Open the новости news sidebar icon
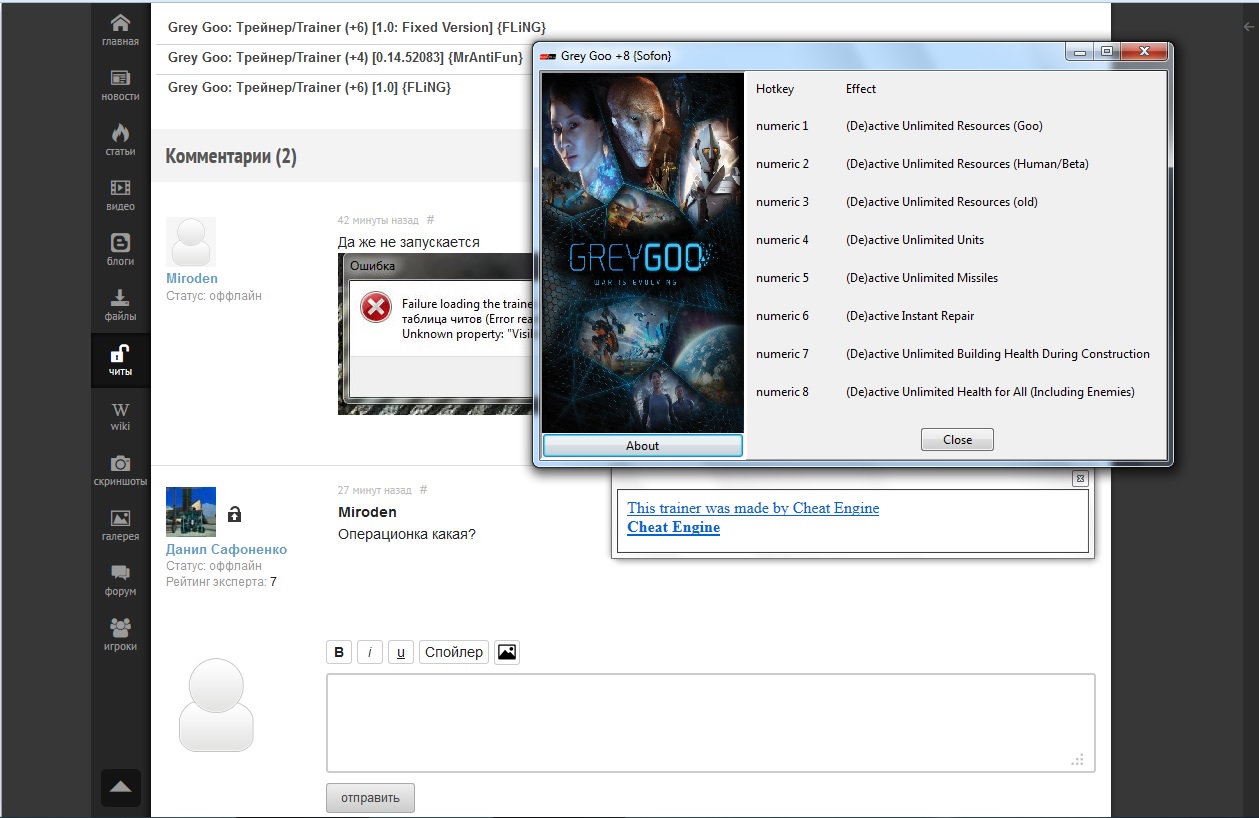1259x818 pixels. click(x=120, y=84)
